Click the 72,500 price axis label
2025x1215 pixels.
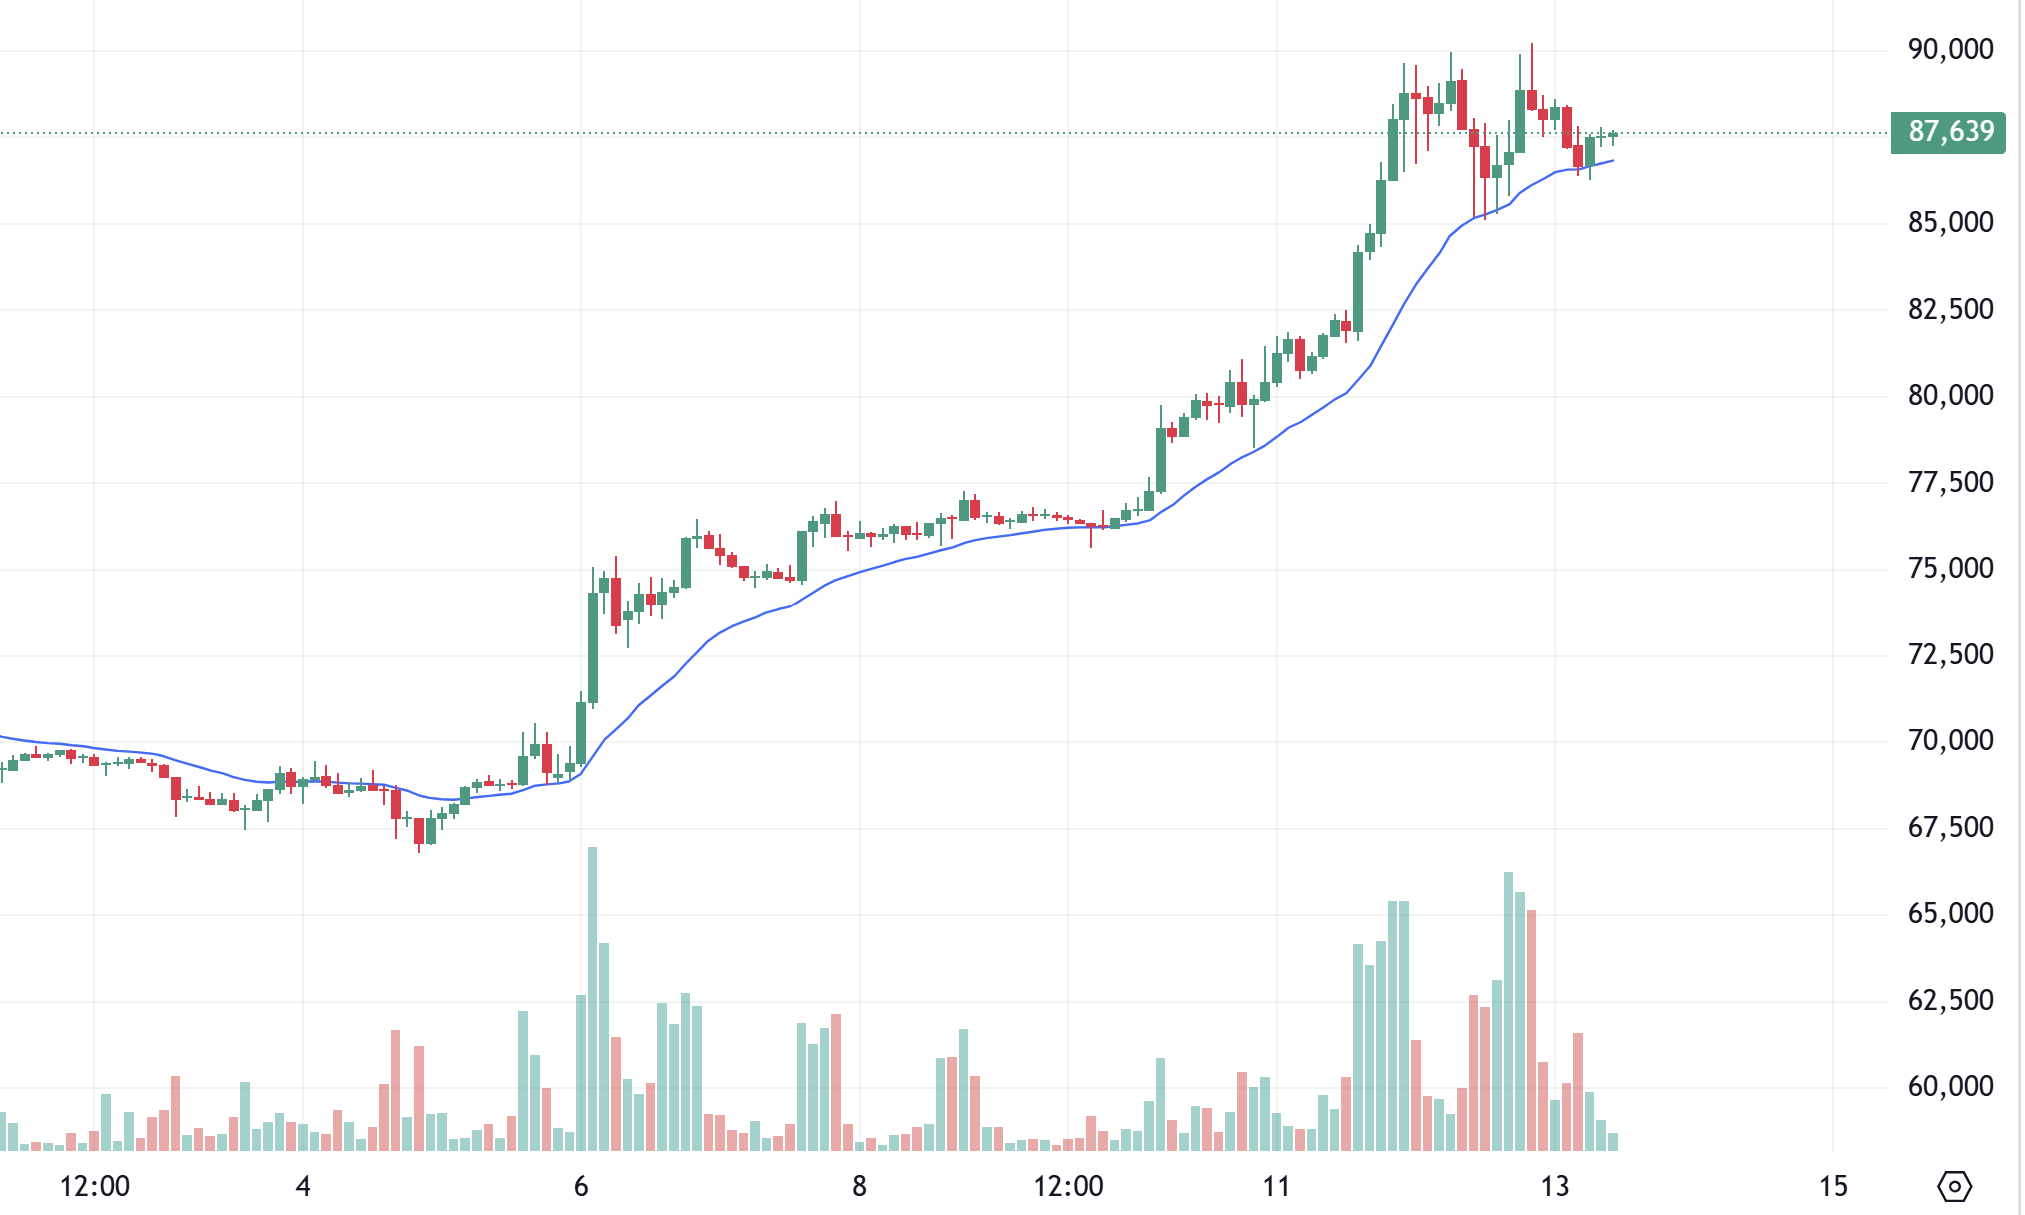click(x=1950, y=654)
